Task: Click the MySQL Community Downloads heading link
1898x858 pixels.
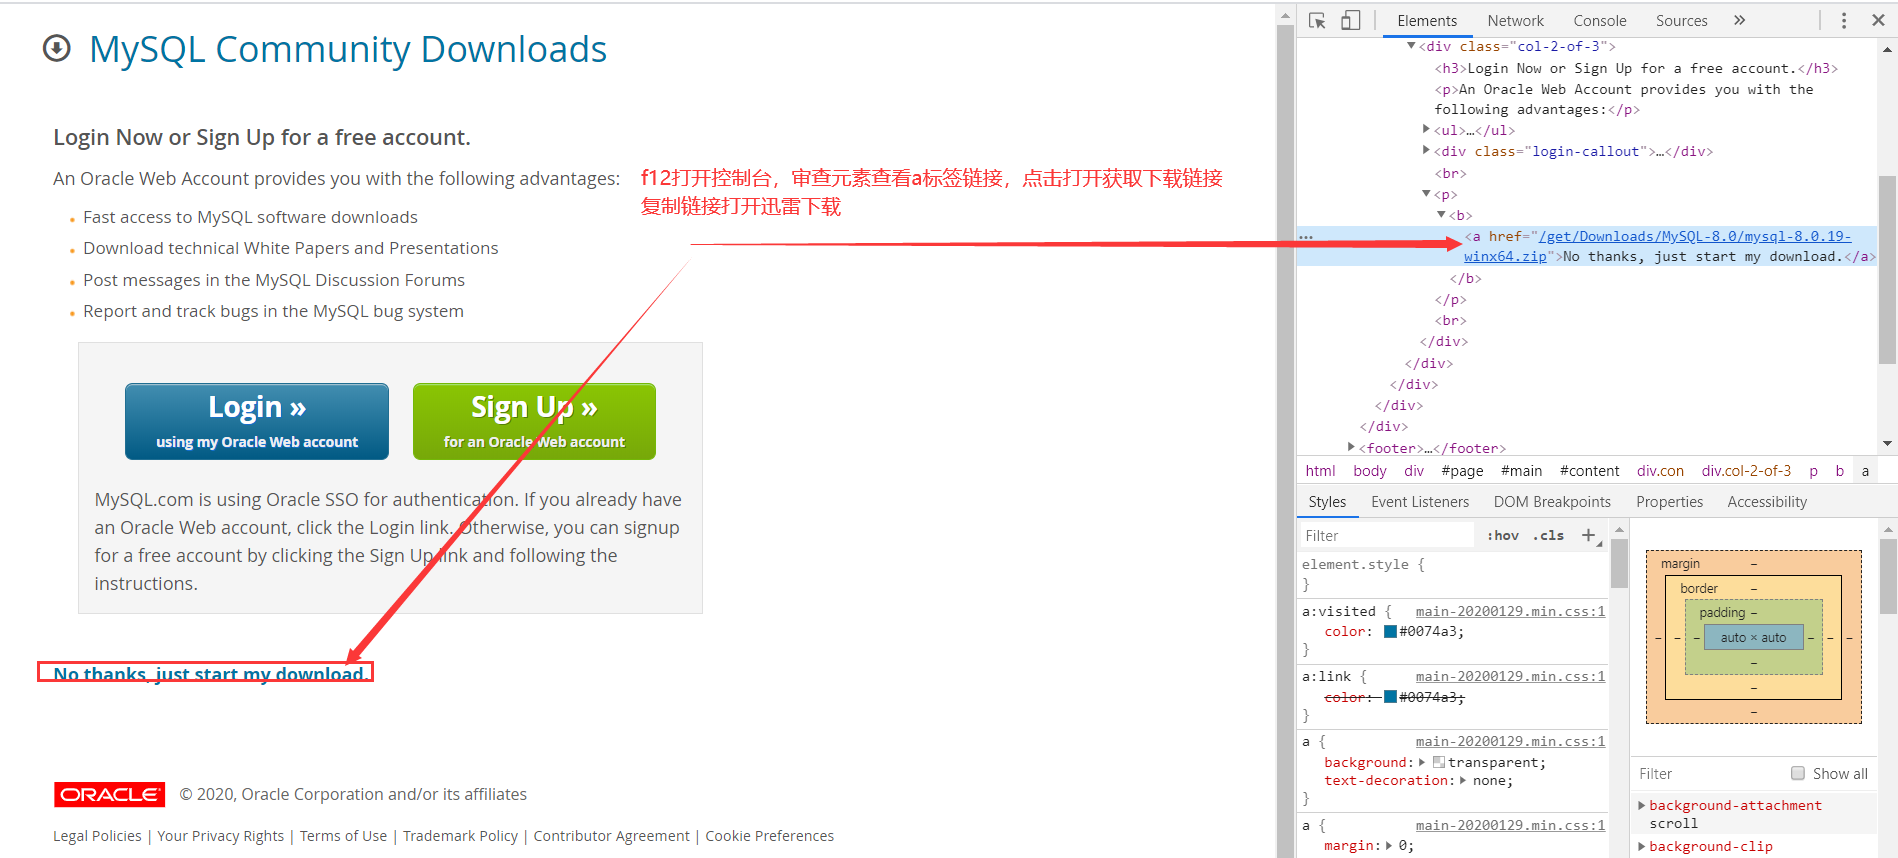Action: [347, 49]
